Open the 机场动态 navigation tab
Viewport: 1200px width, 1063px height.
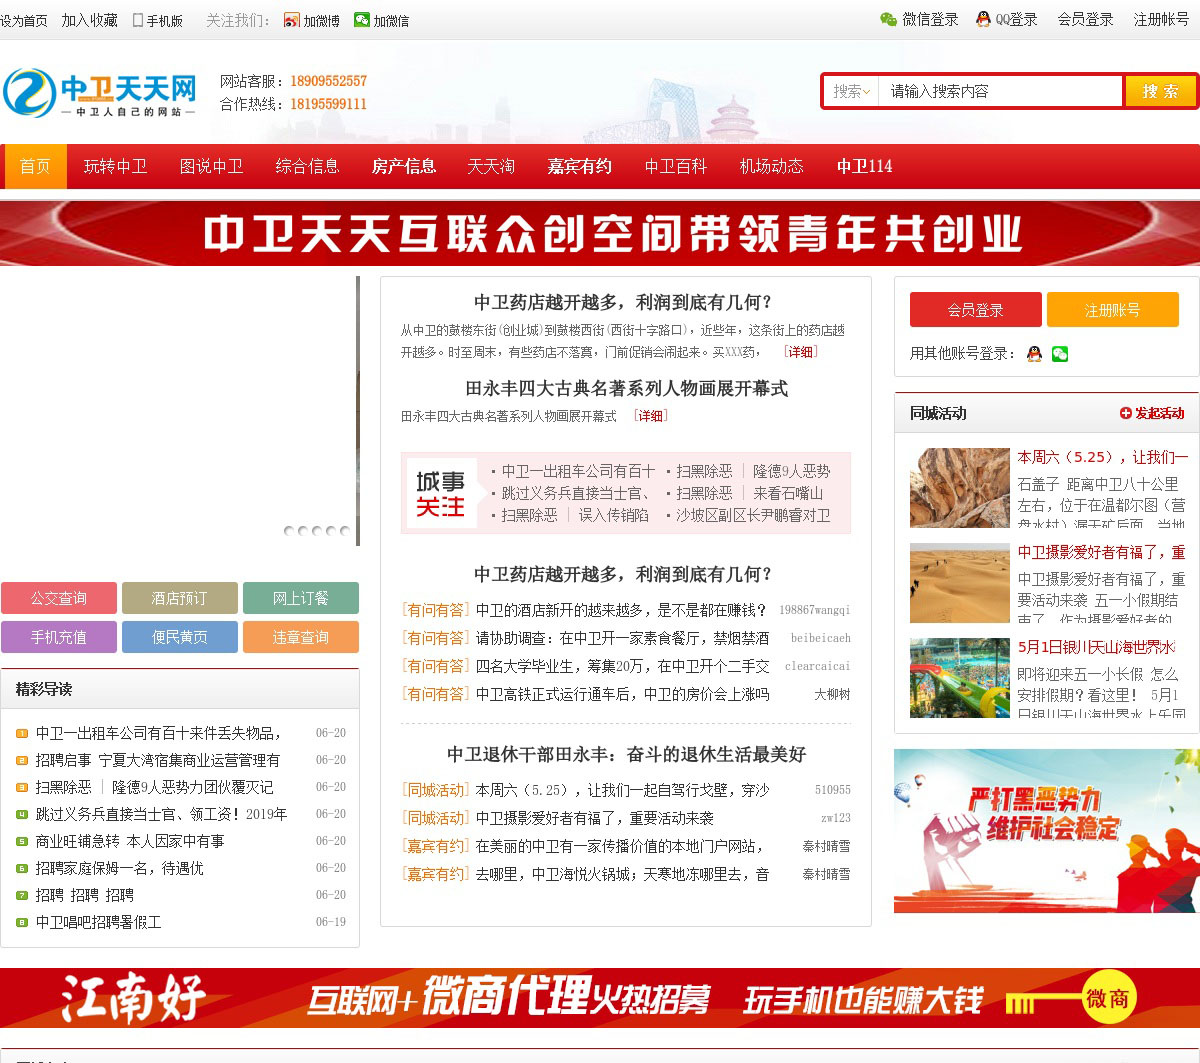(x=771, y=166)
